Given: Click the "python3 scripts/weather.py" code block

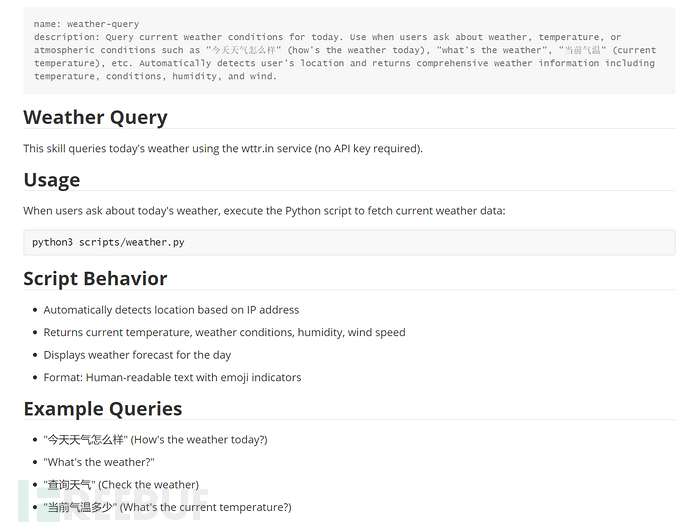Looking at the screenshot, I should point(108,242).
